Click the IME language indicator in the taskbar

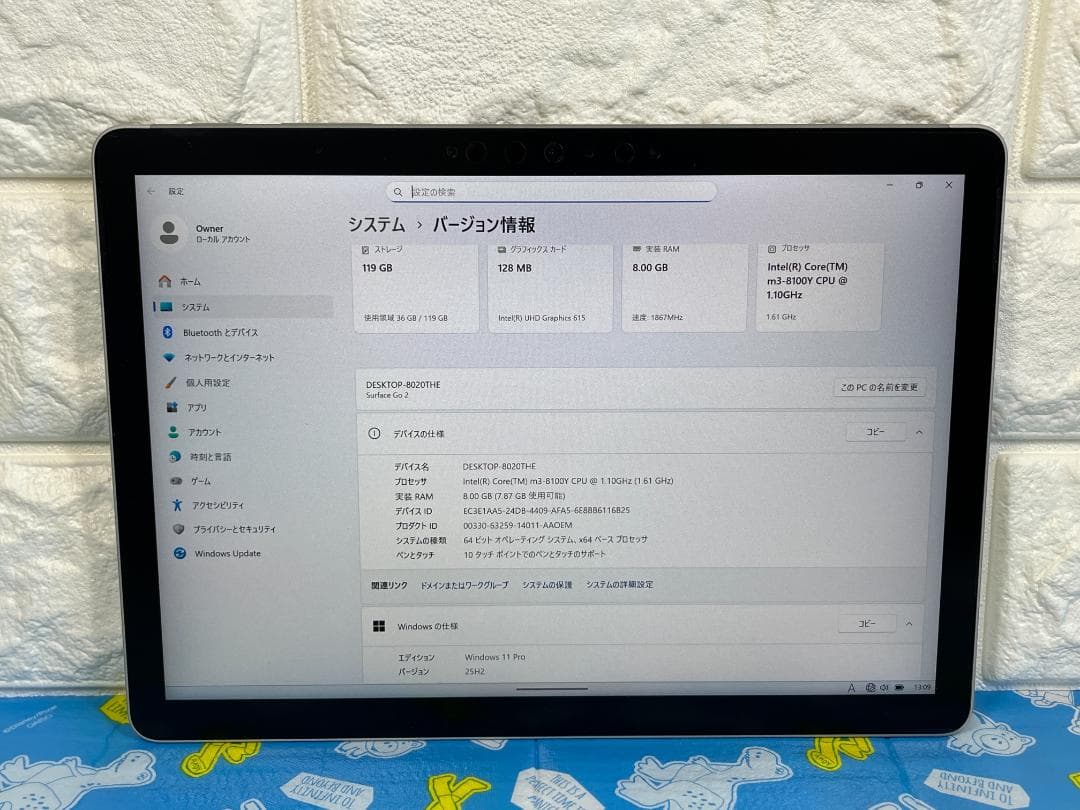click(x=852, y=687)
